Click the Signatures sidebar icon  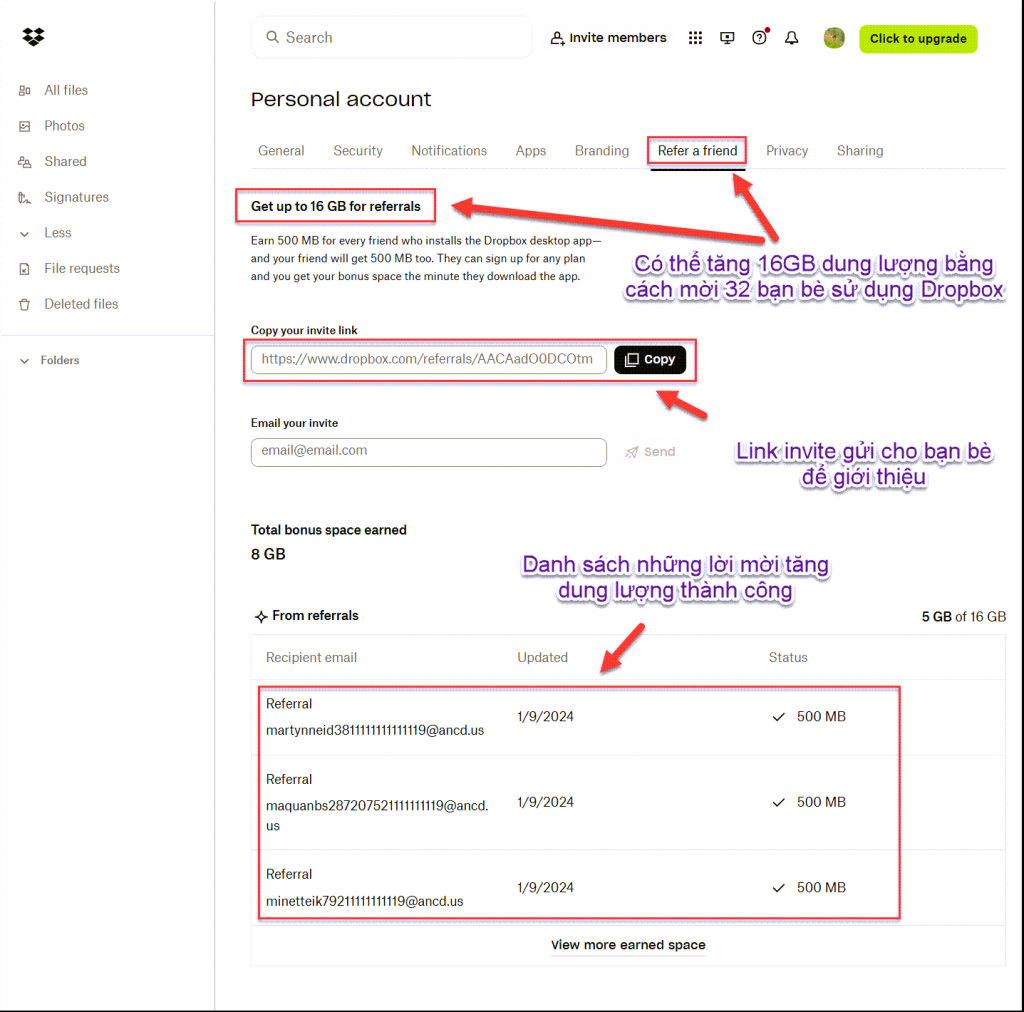(x=25, y=198)
